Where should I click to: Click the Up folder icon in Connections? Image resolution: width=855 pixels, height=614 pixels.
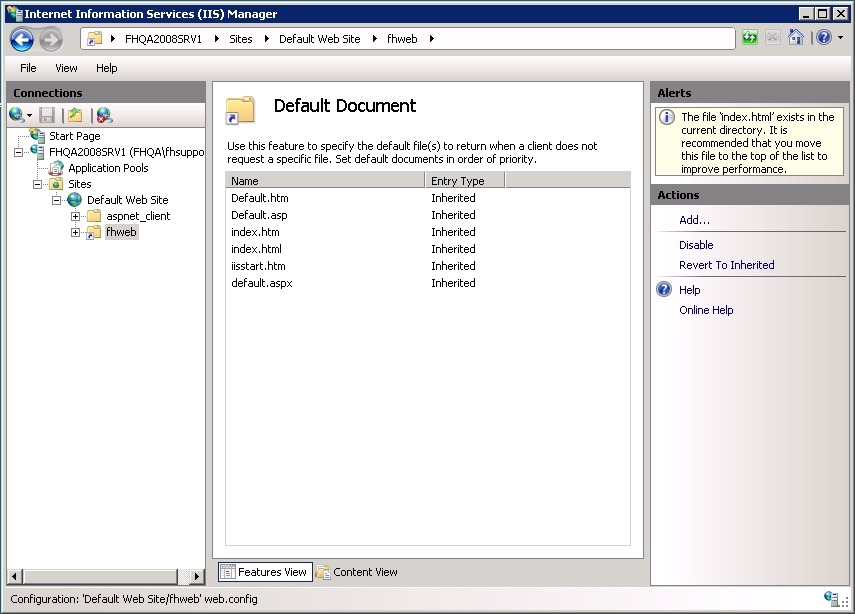75,115
